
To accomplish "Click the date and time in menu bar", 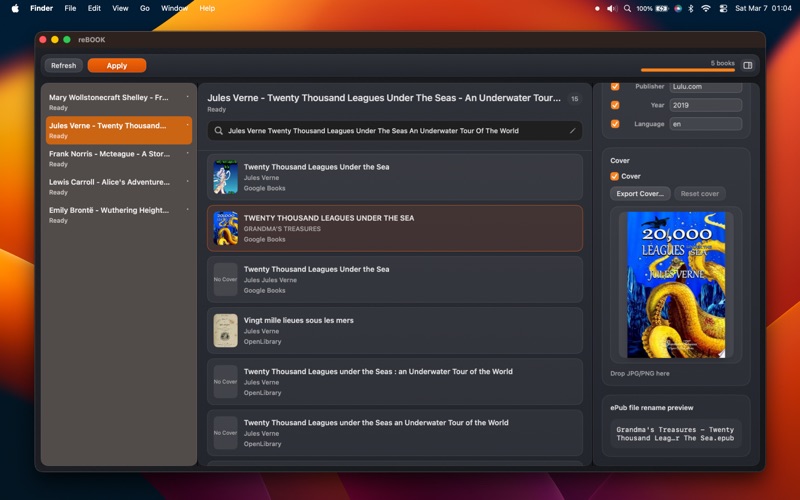I will pyautogui.click(x=763, y=8).
